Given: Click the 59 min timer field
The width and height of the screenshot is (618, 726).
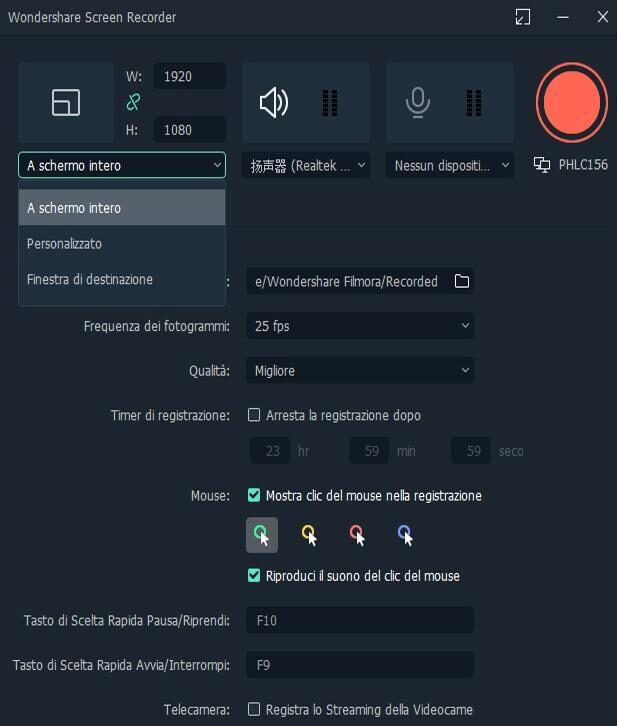Looking at the screenshot, I should coord(369,451).
